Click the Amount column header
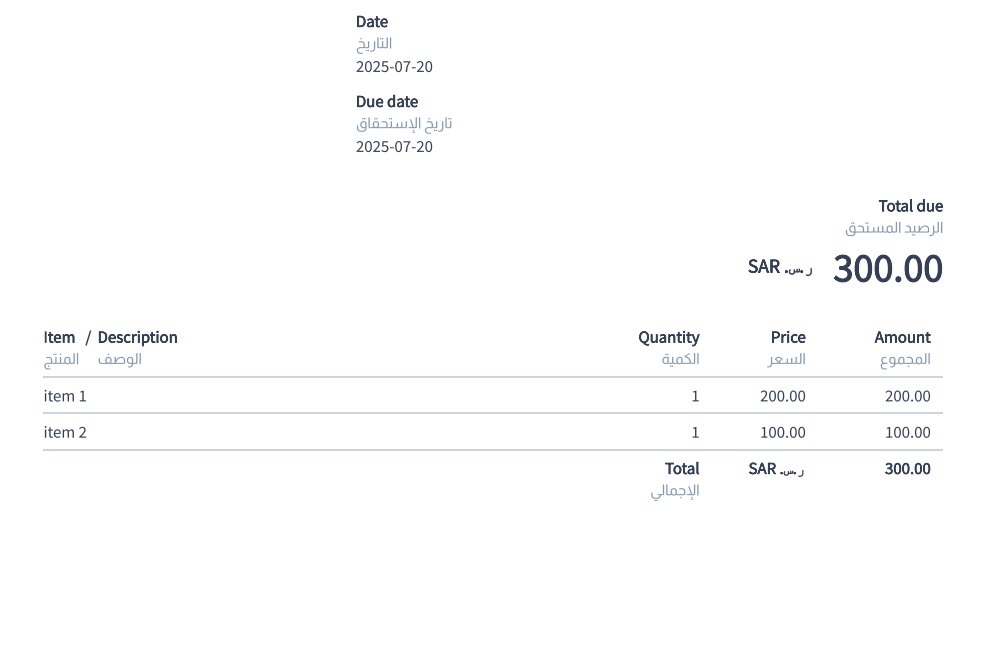 pos(902,337)
